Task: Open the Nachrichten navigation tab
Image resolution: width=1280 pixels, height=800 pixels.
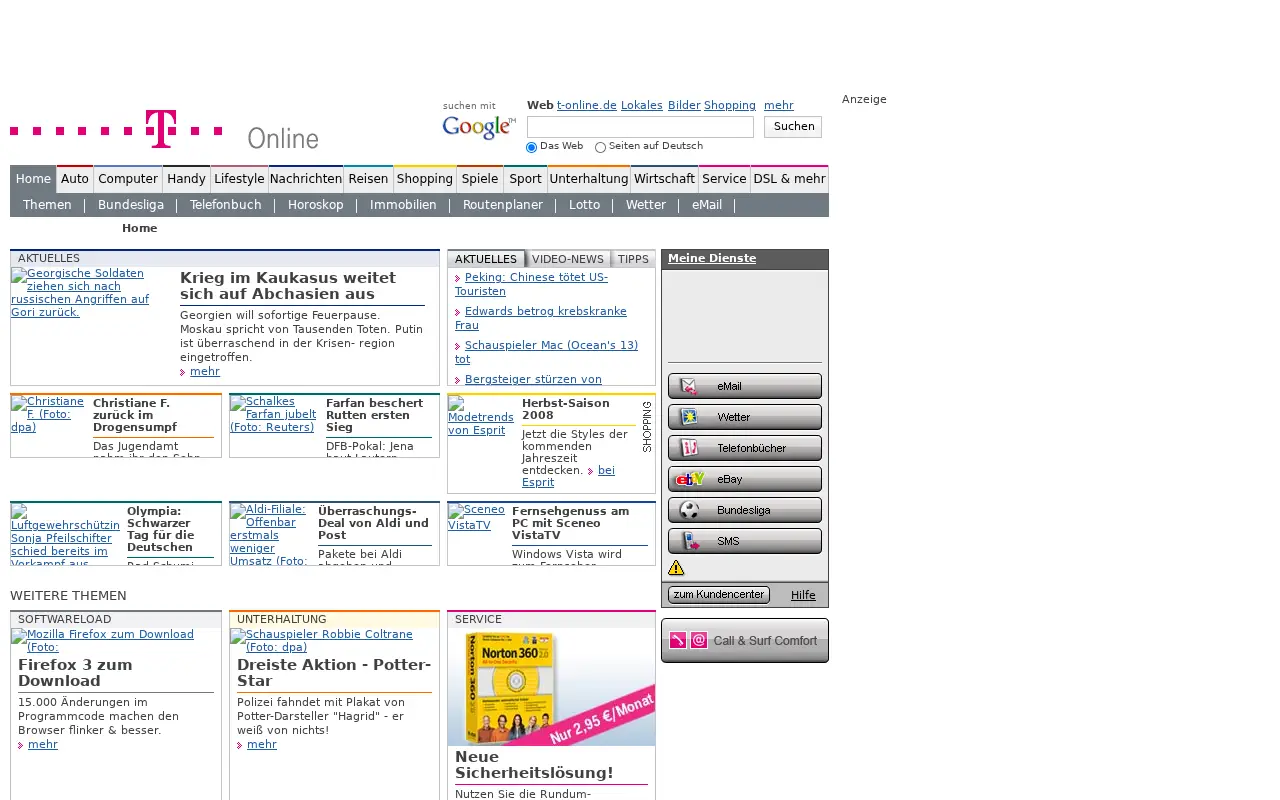Action: tap(306, 179)
